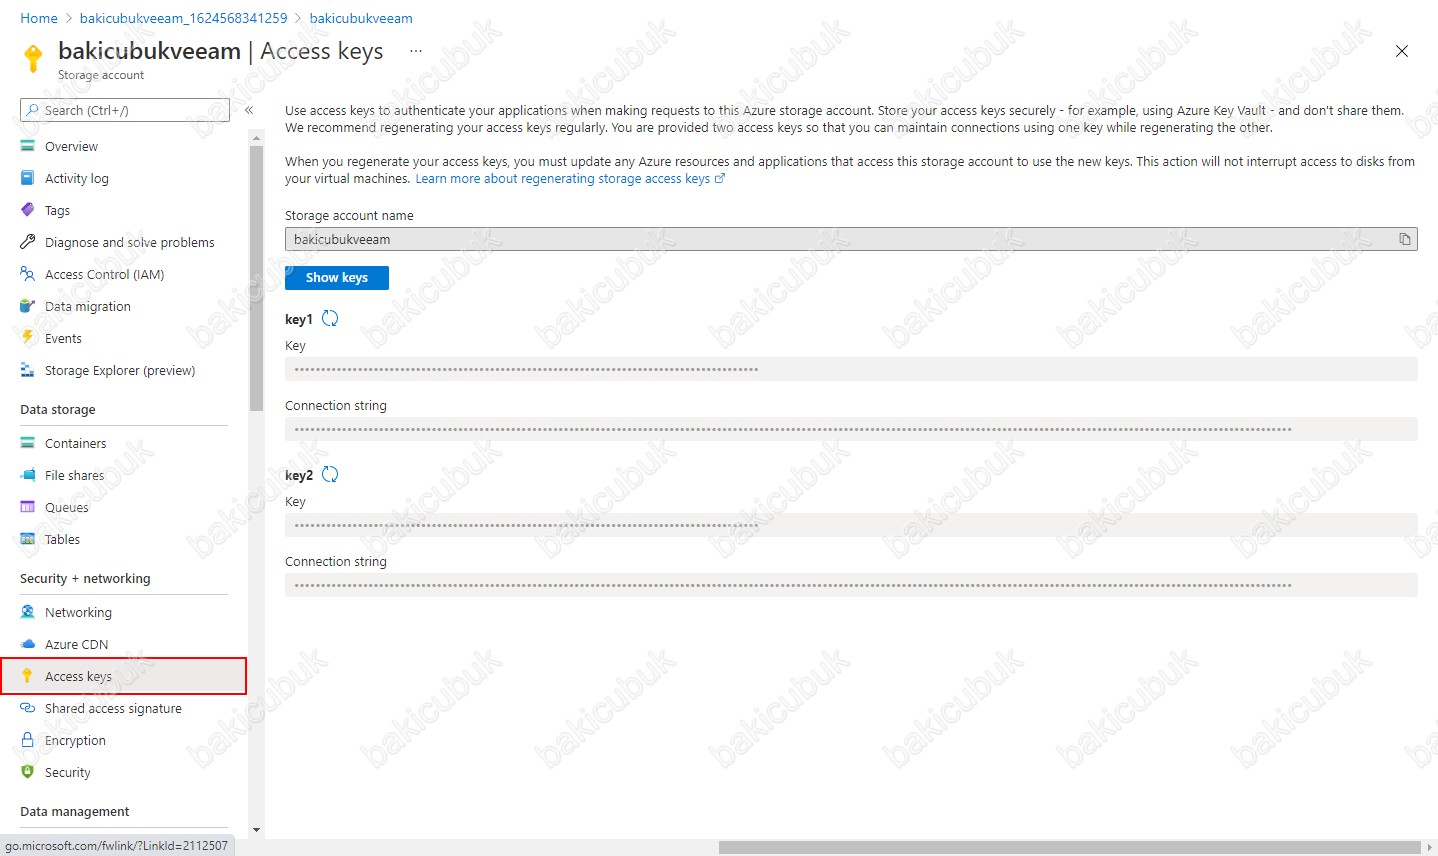The height and width of the screenshot is (856, 1438).
Task: Click the Data storage section heading
Action: coord(58,409)
